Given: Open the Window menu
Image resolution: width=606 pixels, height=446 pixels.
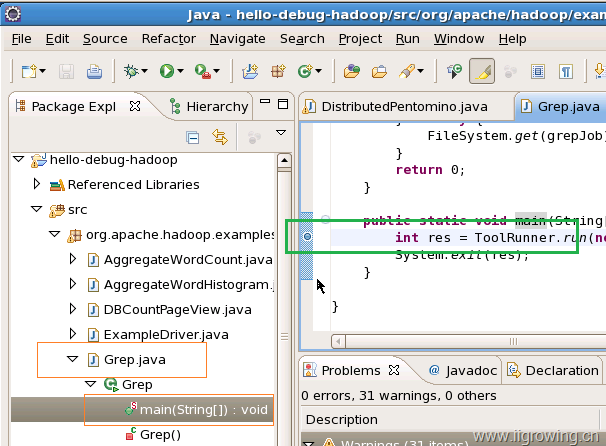Looking at the screenshot, I should coord(459,39).
